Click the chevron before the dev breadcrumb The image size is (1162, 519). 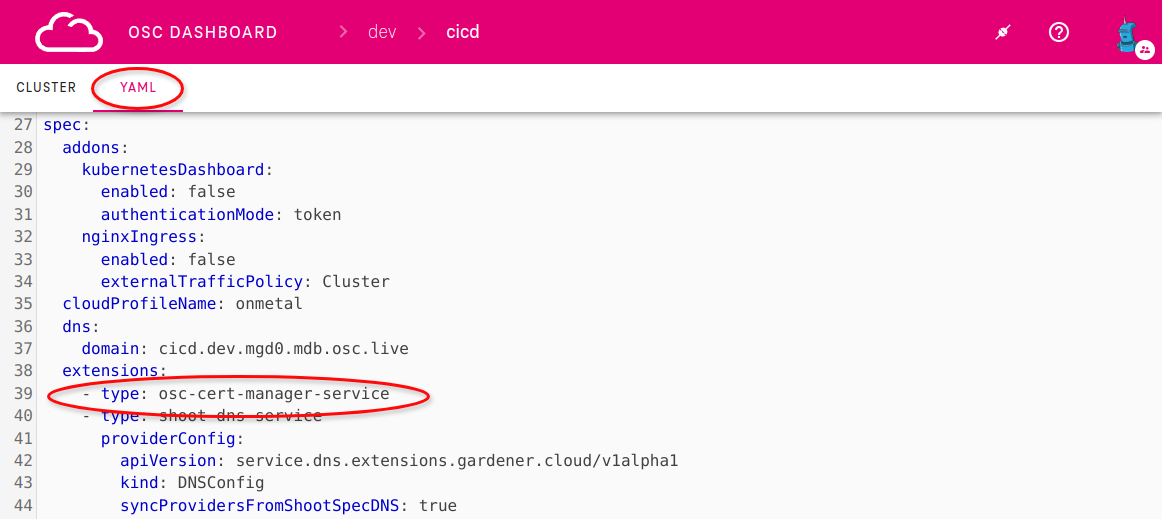pyautogui.click(x=343, y=32)
